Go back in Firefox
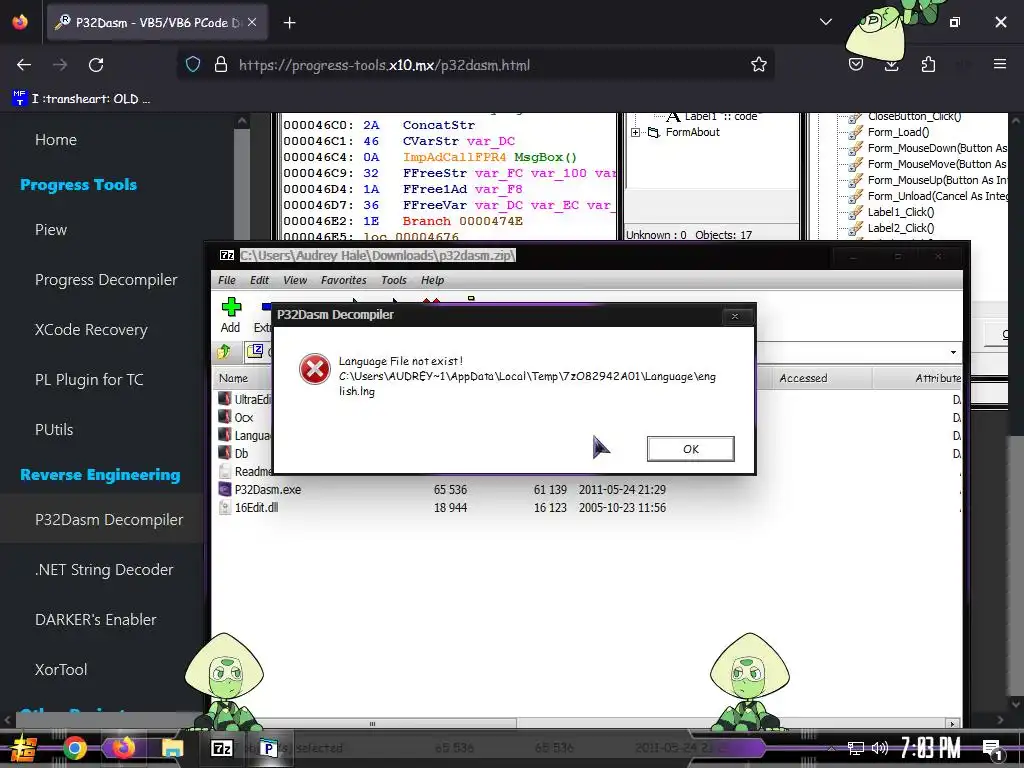The width and height of the screenshot is (1024, 768). pyautogui.click(x=24, y=65)
